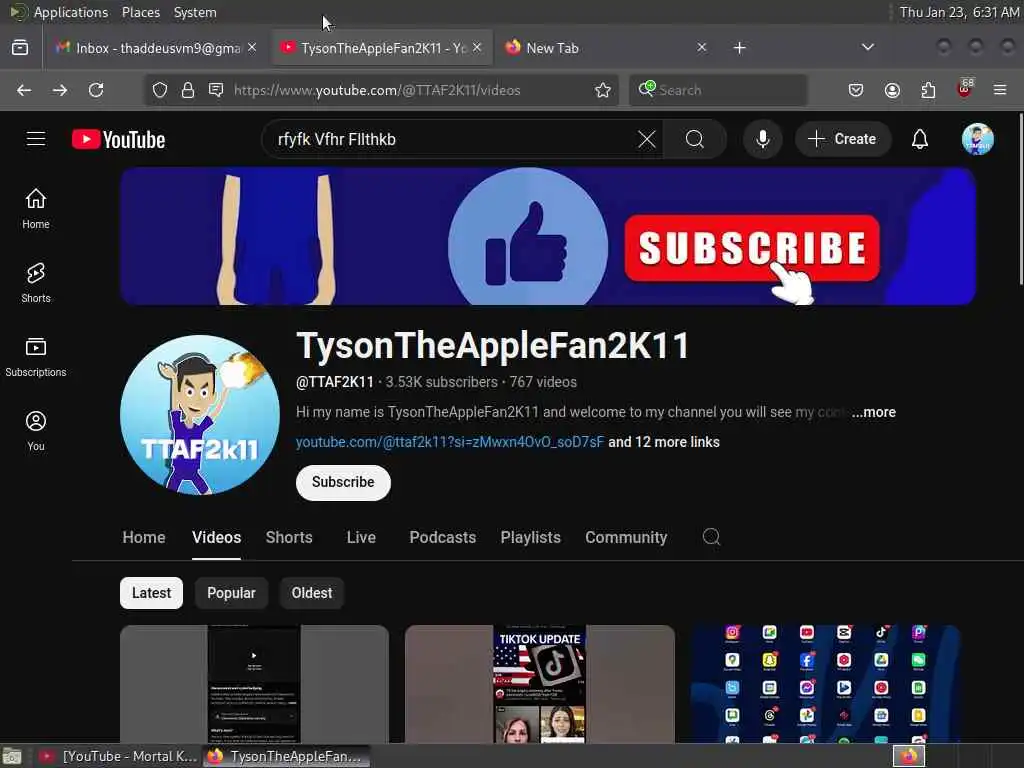Screen dimensions: 1024x768
Task: Open Pocket save button
Action: click(x=856, y=90)
